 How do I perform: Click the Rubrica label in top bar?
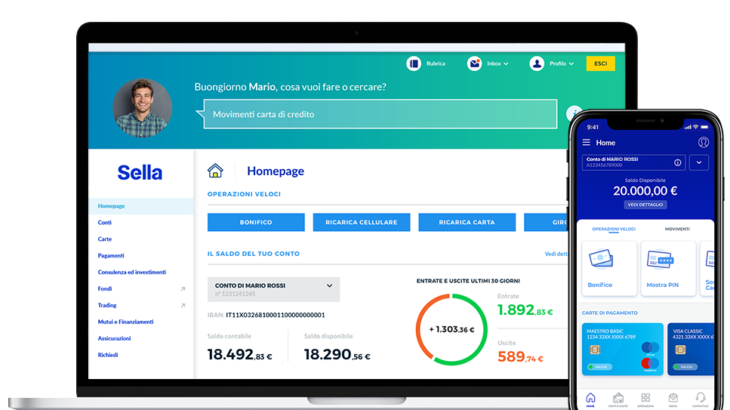tap(435, 63)
